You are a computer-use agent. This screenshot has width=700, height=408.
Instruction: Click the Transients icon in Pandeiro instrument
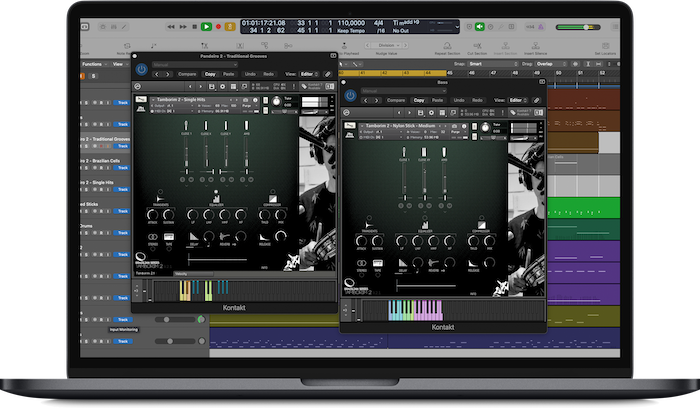coord(160,198)
